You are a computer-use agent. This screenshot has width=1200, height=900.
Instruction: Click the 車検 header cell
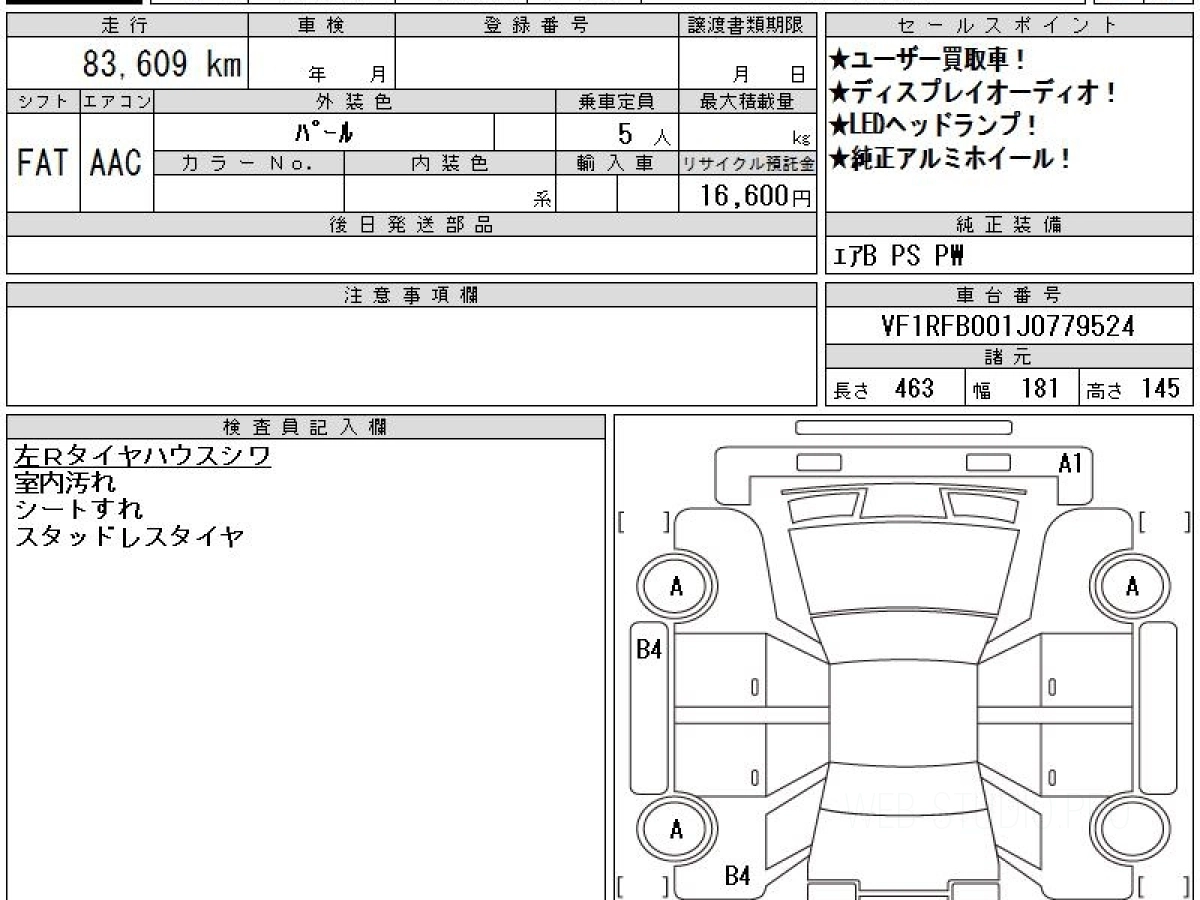coord(321,26)
